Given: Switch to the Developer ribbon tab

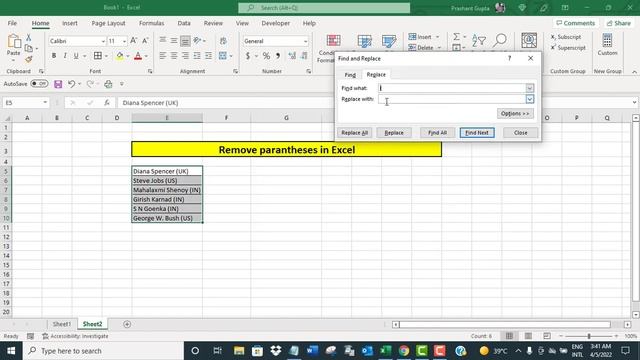Looking at the screenshot, I should pos(276,23).
